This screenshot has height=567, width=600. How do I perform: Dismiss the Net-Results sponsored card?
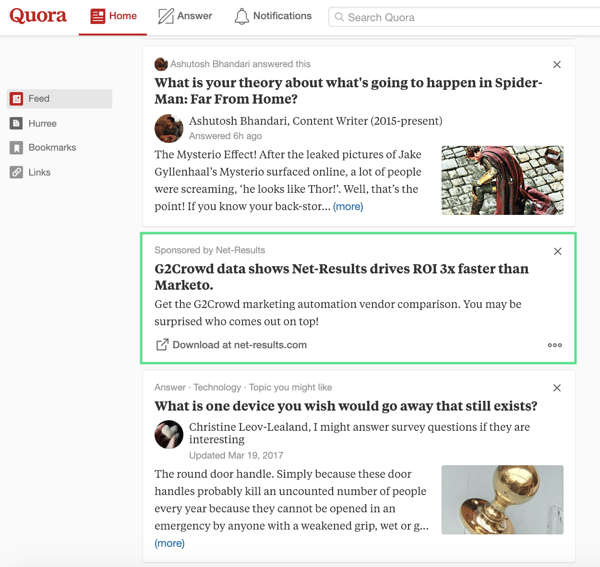558,251
